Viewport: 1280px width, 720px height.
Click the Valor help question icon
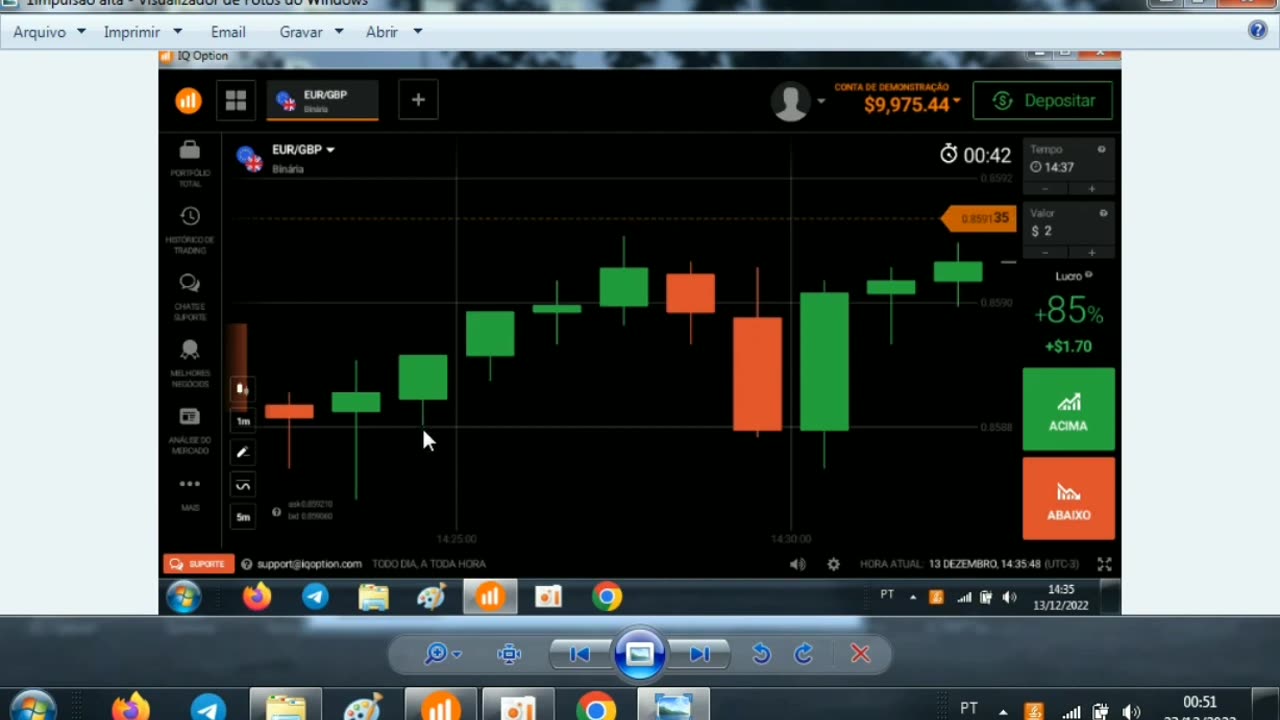pyautogui.click(x=1103, y=213)
